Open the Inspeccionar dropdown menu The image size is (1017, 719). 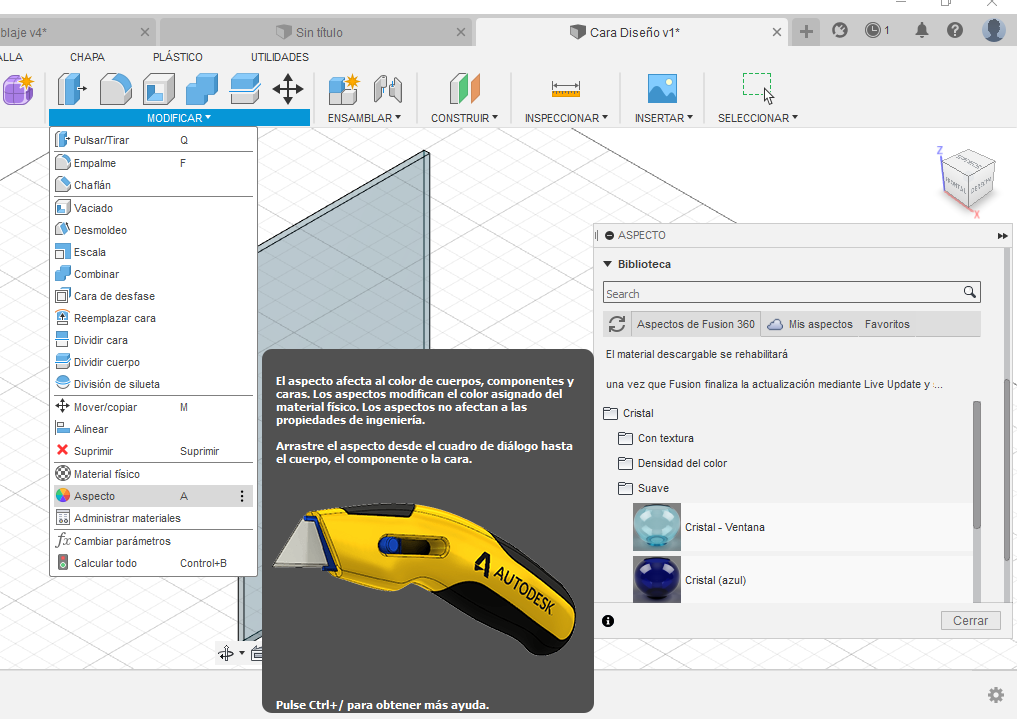(x=566, y=118)
